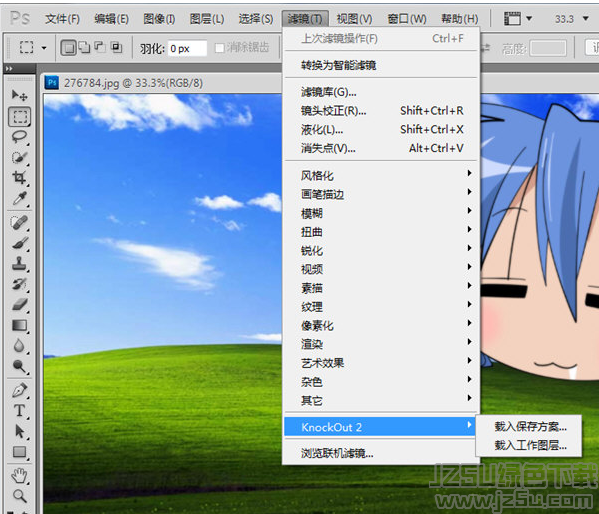Select the Zoom tool
599x514 pixels.
(19, 496)
